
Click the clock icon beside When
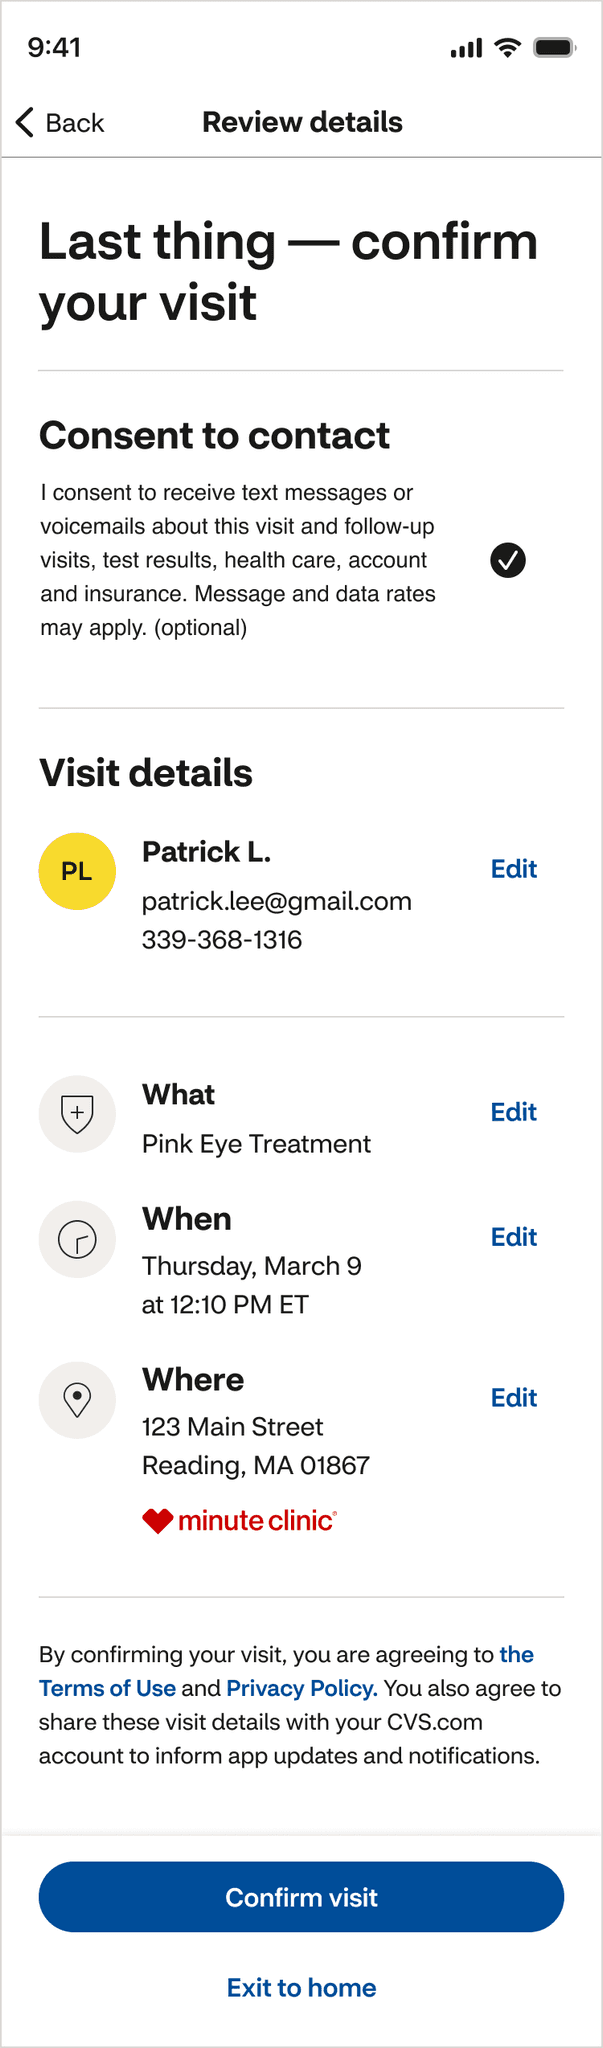pos(77,1238)
